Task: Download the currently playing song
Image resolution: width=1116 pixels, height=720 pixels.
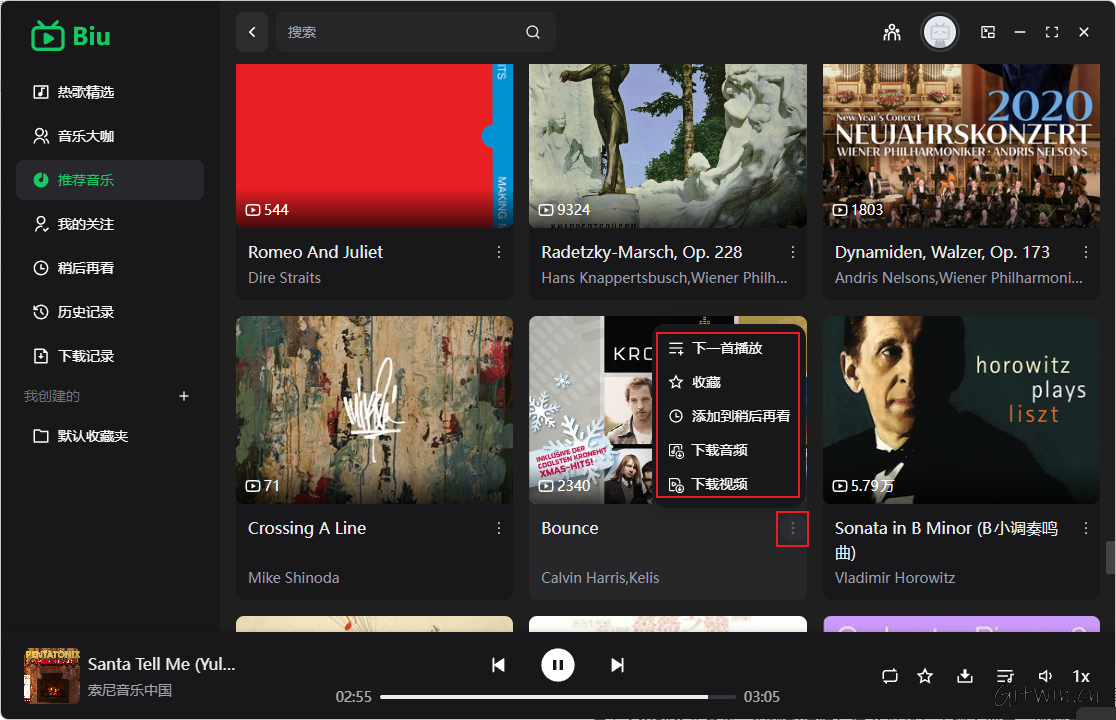Action: pos(965,676)
